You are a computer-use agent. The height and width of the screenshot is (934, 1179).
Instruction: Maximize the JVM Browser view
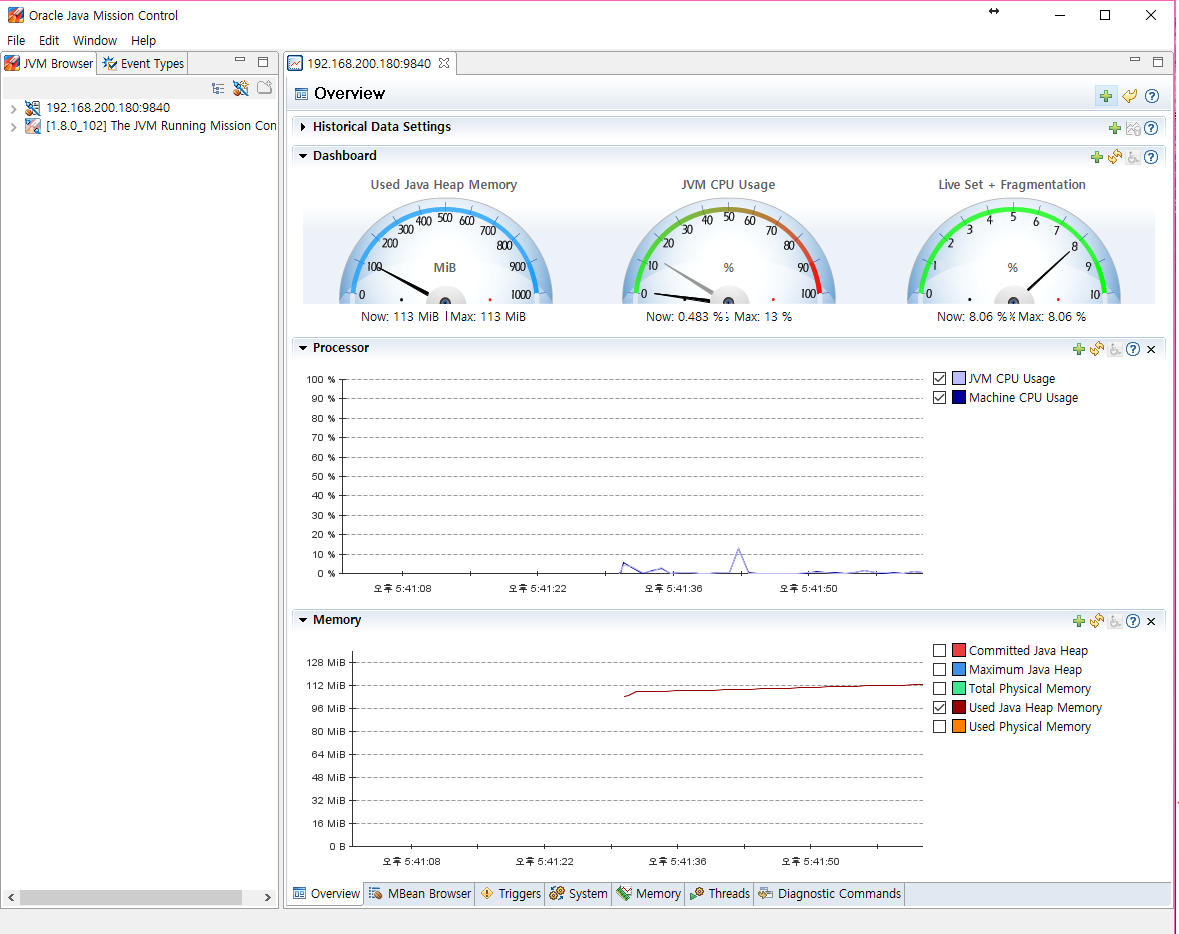point(263,62)
